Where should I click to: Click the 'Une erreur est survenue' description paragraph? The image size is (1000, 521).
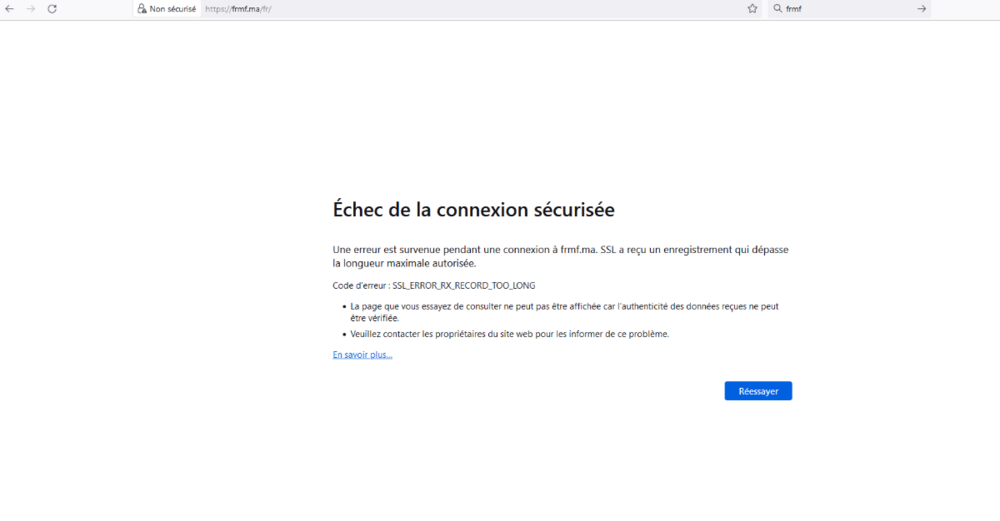(560, 256)
